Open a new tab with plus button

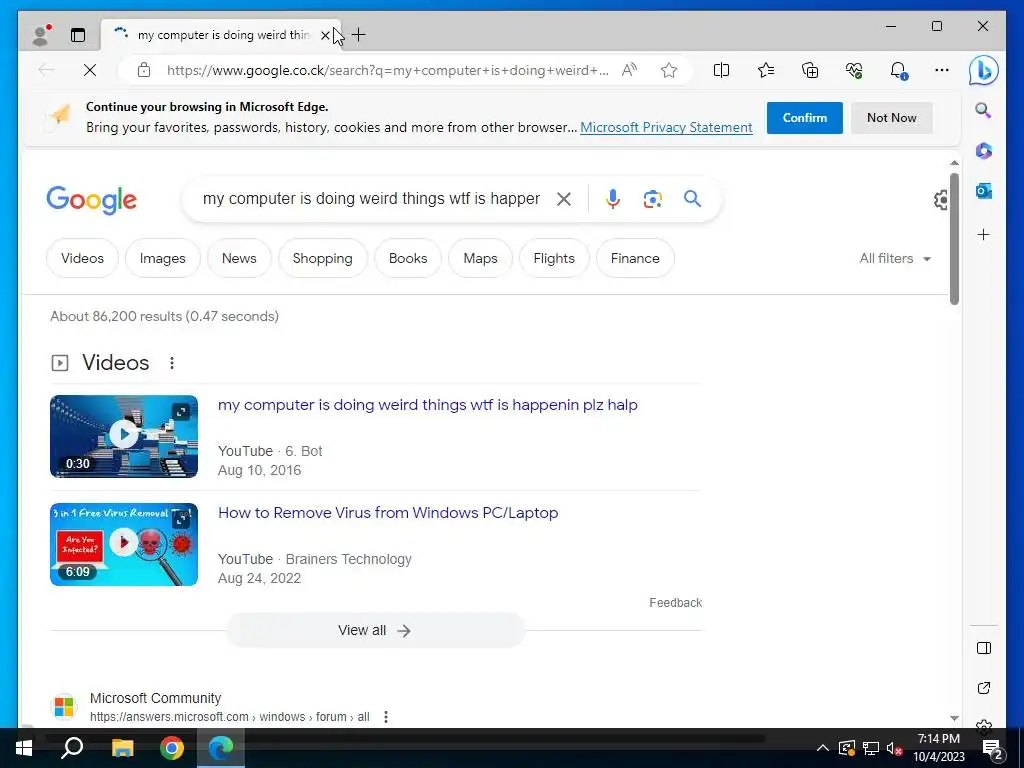[x=359, y=35]
